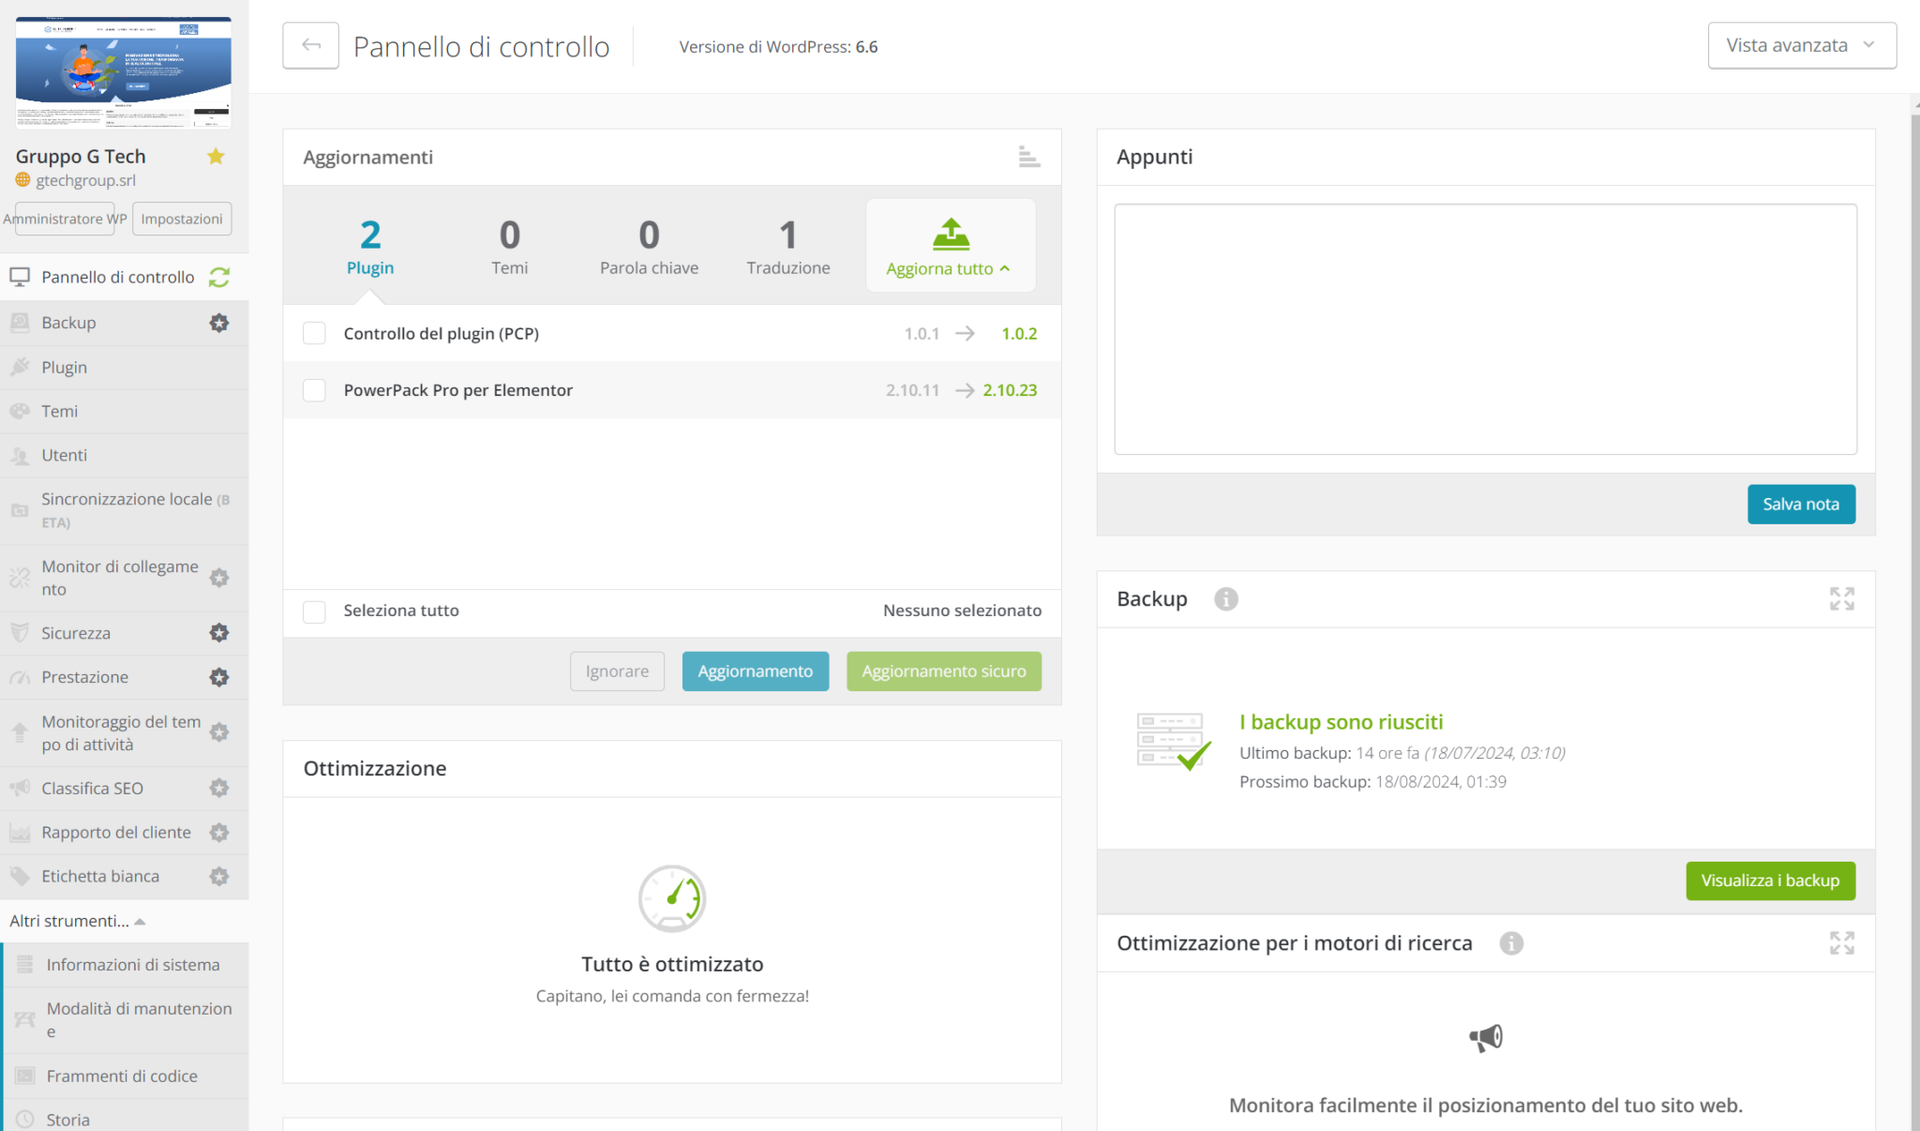Click the Visualizza i backup button
1920x1131 pixels.
pos(1769,880)
